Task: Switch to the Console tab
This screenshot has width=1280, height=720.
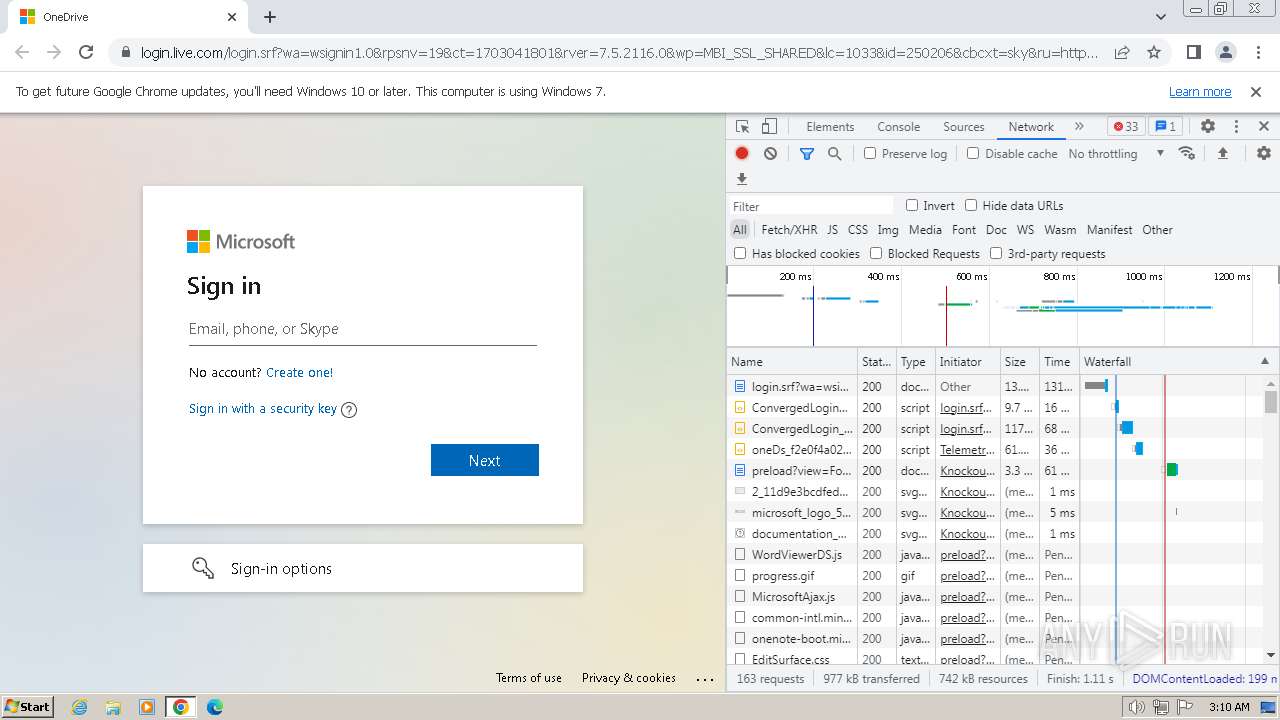Action: 898,127
